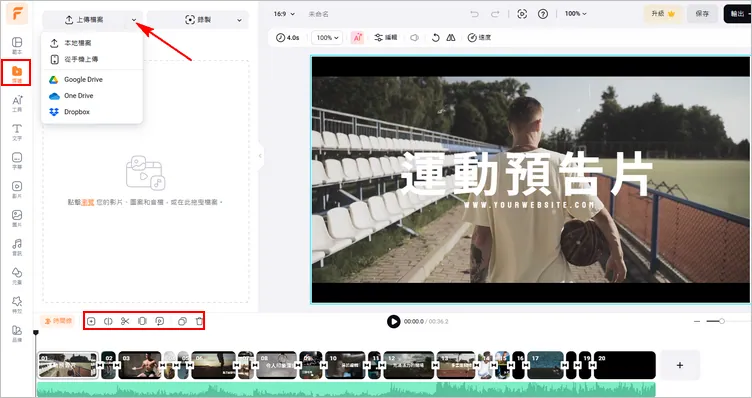Select the www.yourwebsite.com text on canvas
752x398 pixels.
pyautogui.click(x=530, y=205)
